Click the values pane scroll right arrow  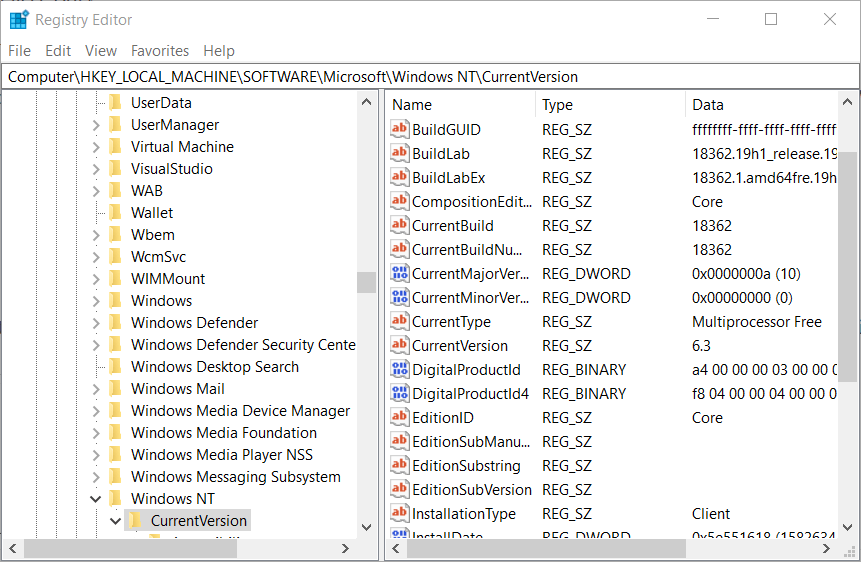click(x=826, y=548)
